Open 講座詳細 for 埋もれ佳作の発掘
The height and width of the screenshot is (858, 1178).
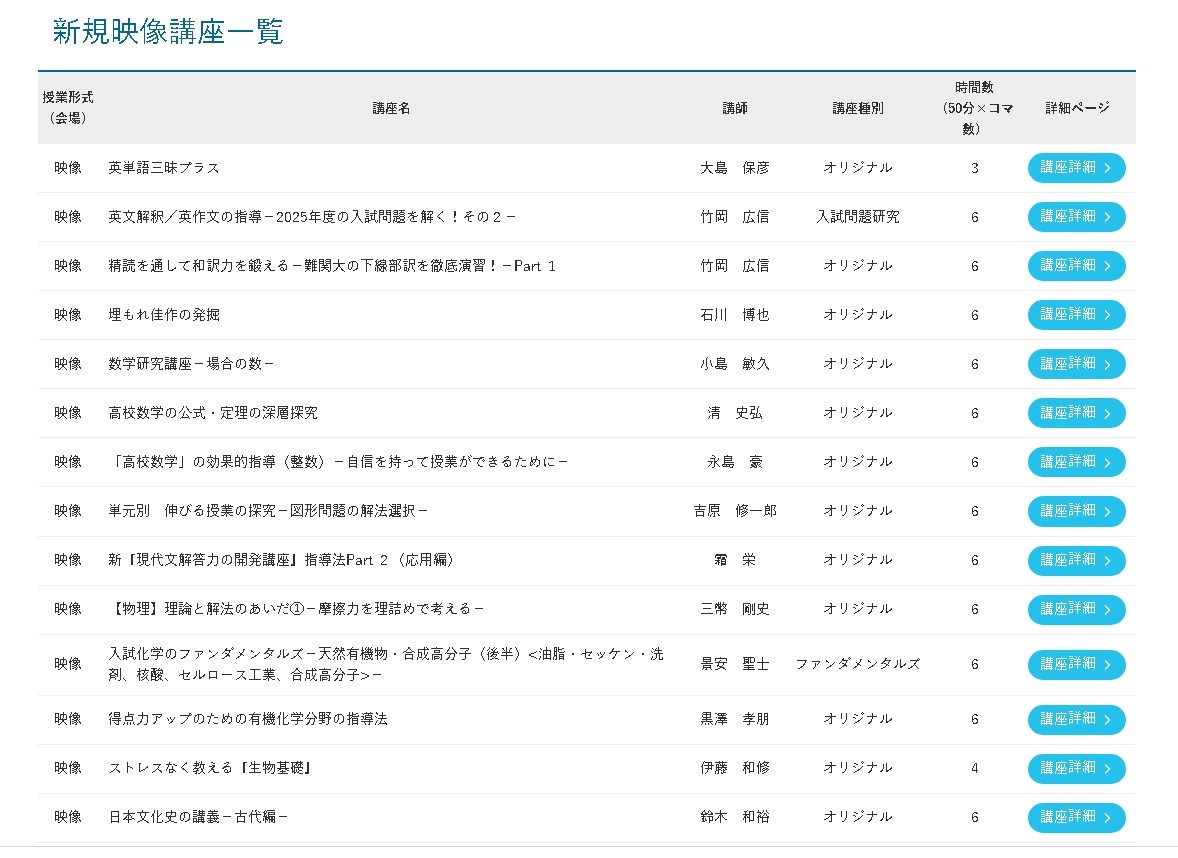(x=1076, y=315)
